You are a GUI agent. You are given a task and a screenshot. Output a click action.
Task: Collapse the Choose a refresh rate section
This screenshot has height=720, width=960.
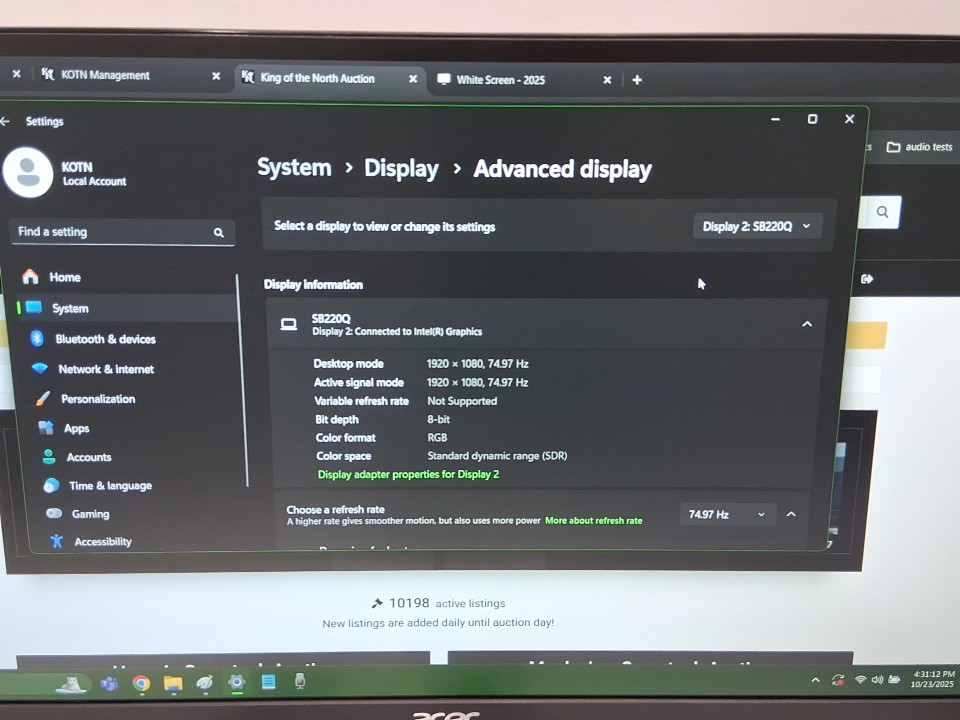coord(791,514)
